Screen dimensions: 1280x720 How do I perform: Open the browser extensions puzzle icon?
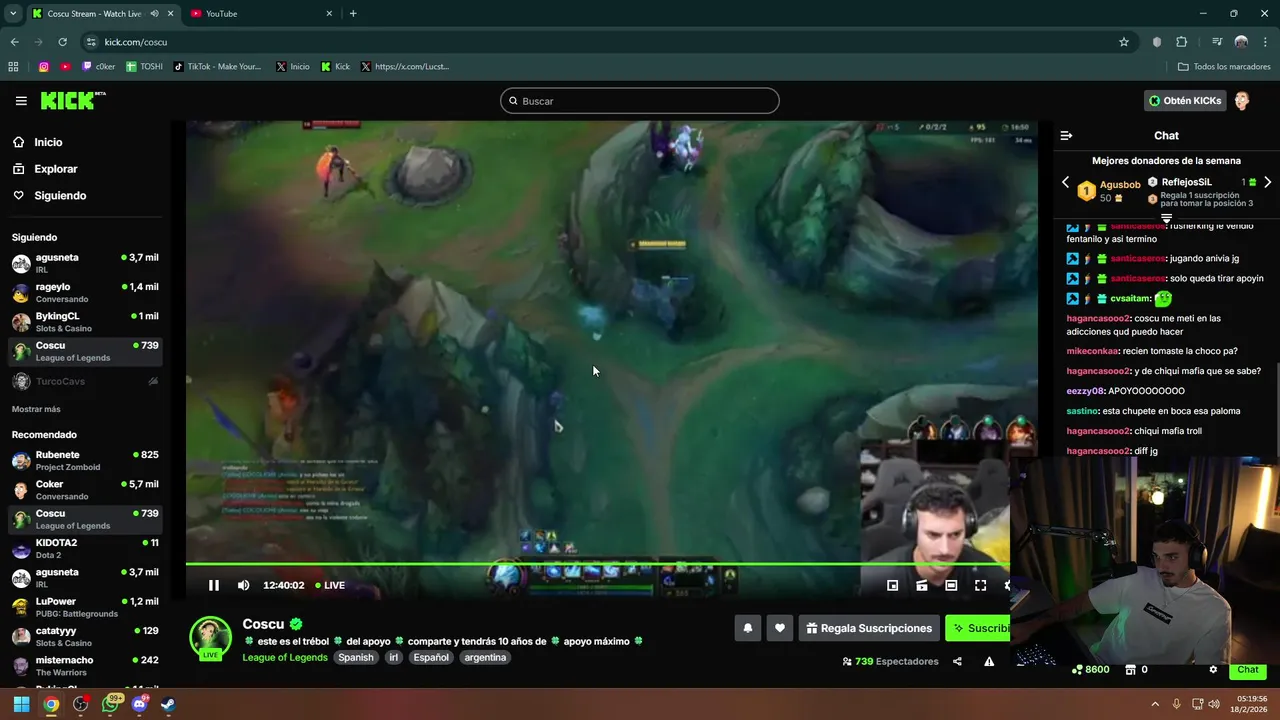(x=1181, y=42)
